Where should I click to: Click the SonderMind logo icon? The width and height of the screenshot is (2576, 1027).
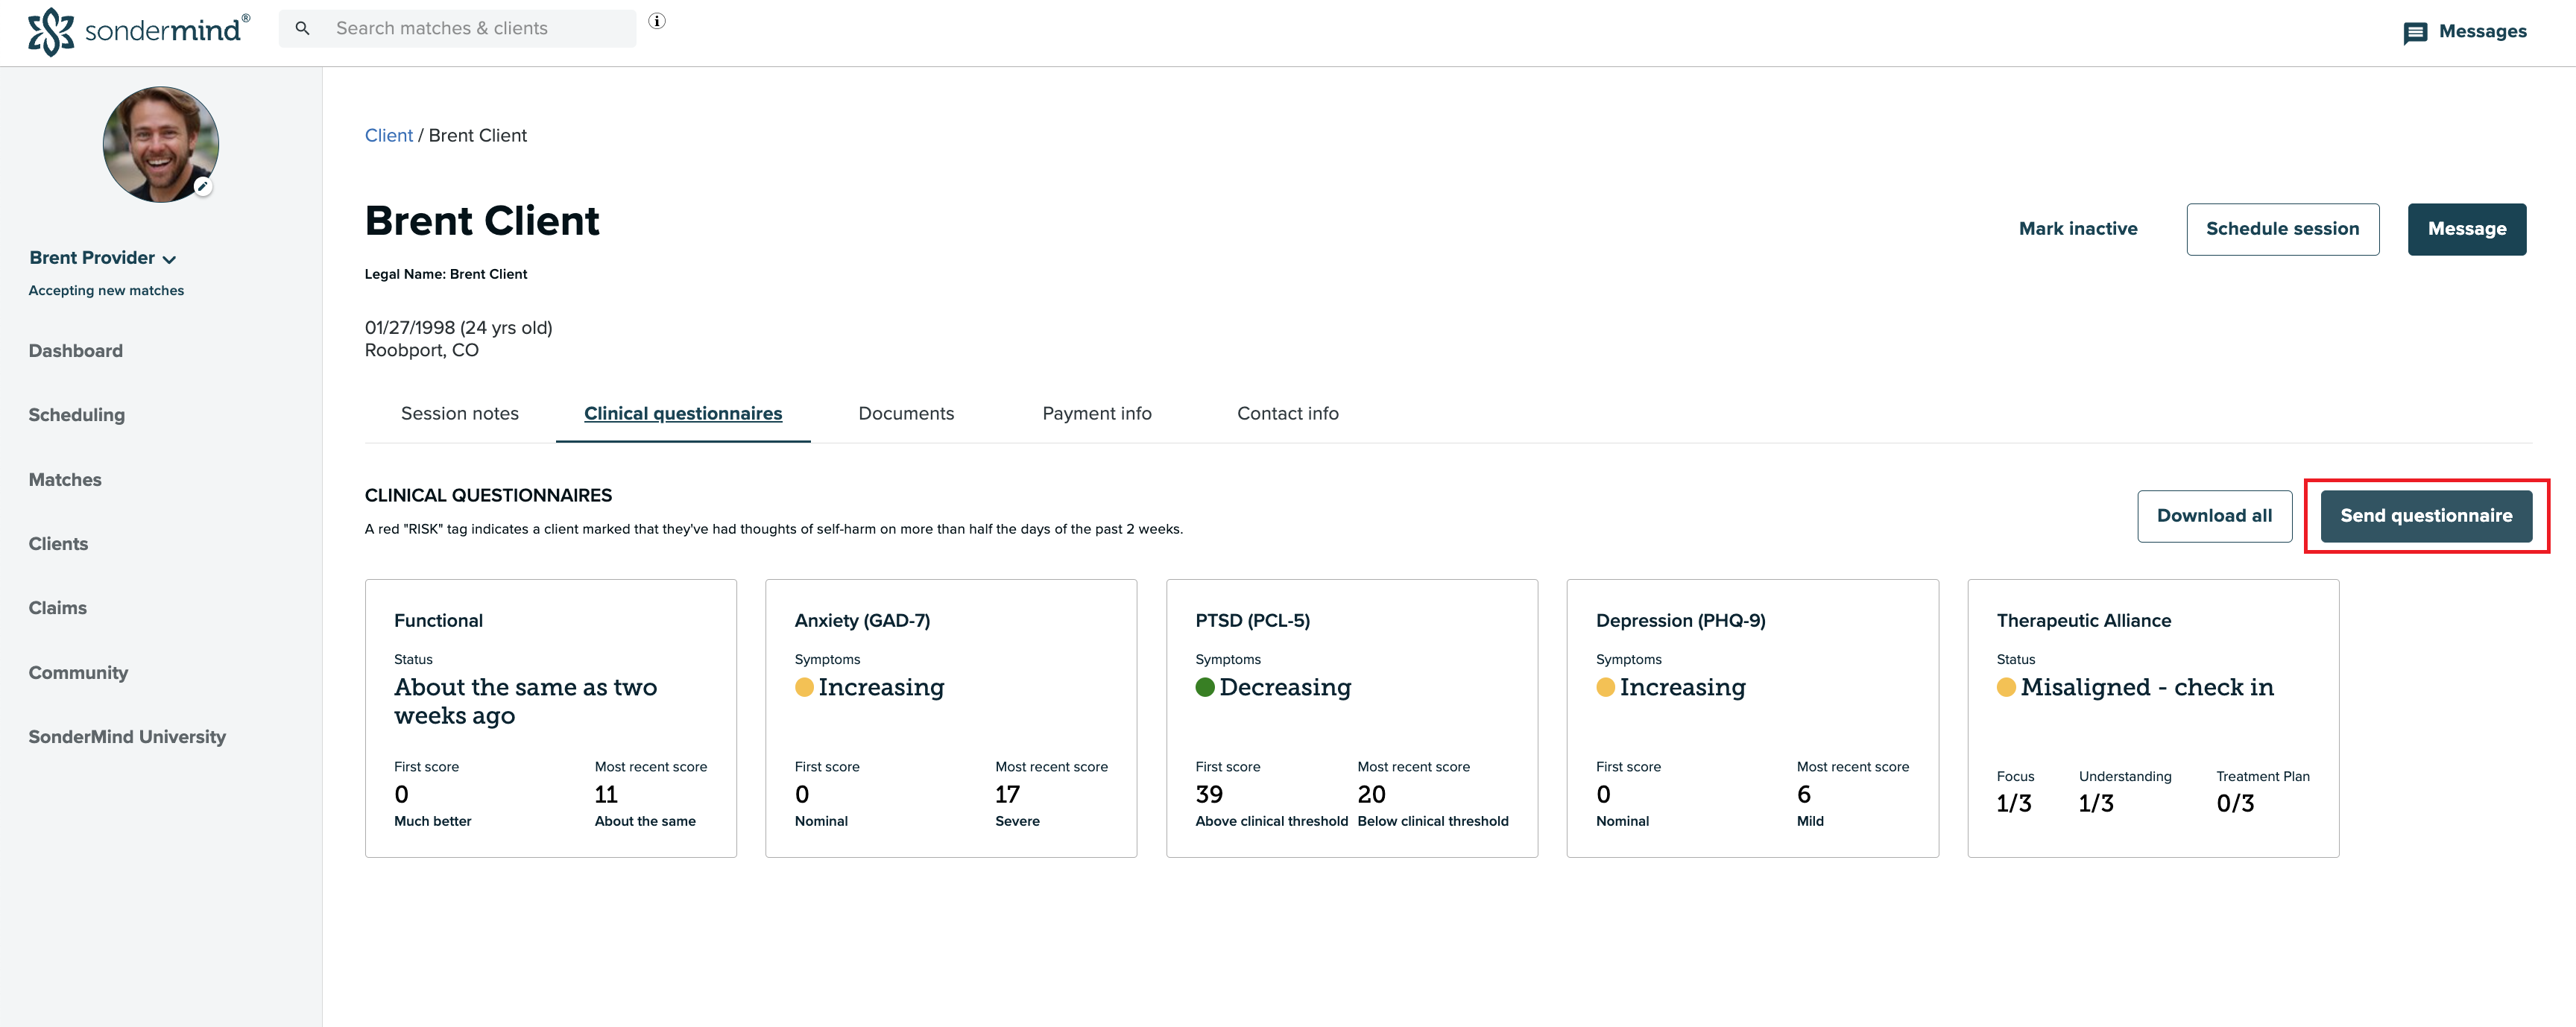pyautogui.click(x=50, y=31)
